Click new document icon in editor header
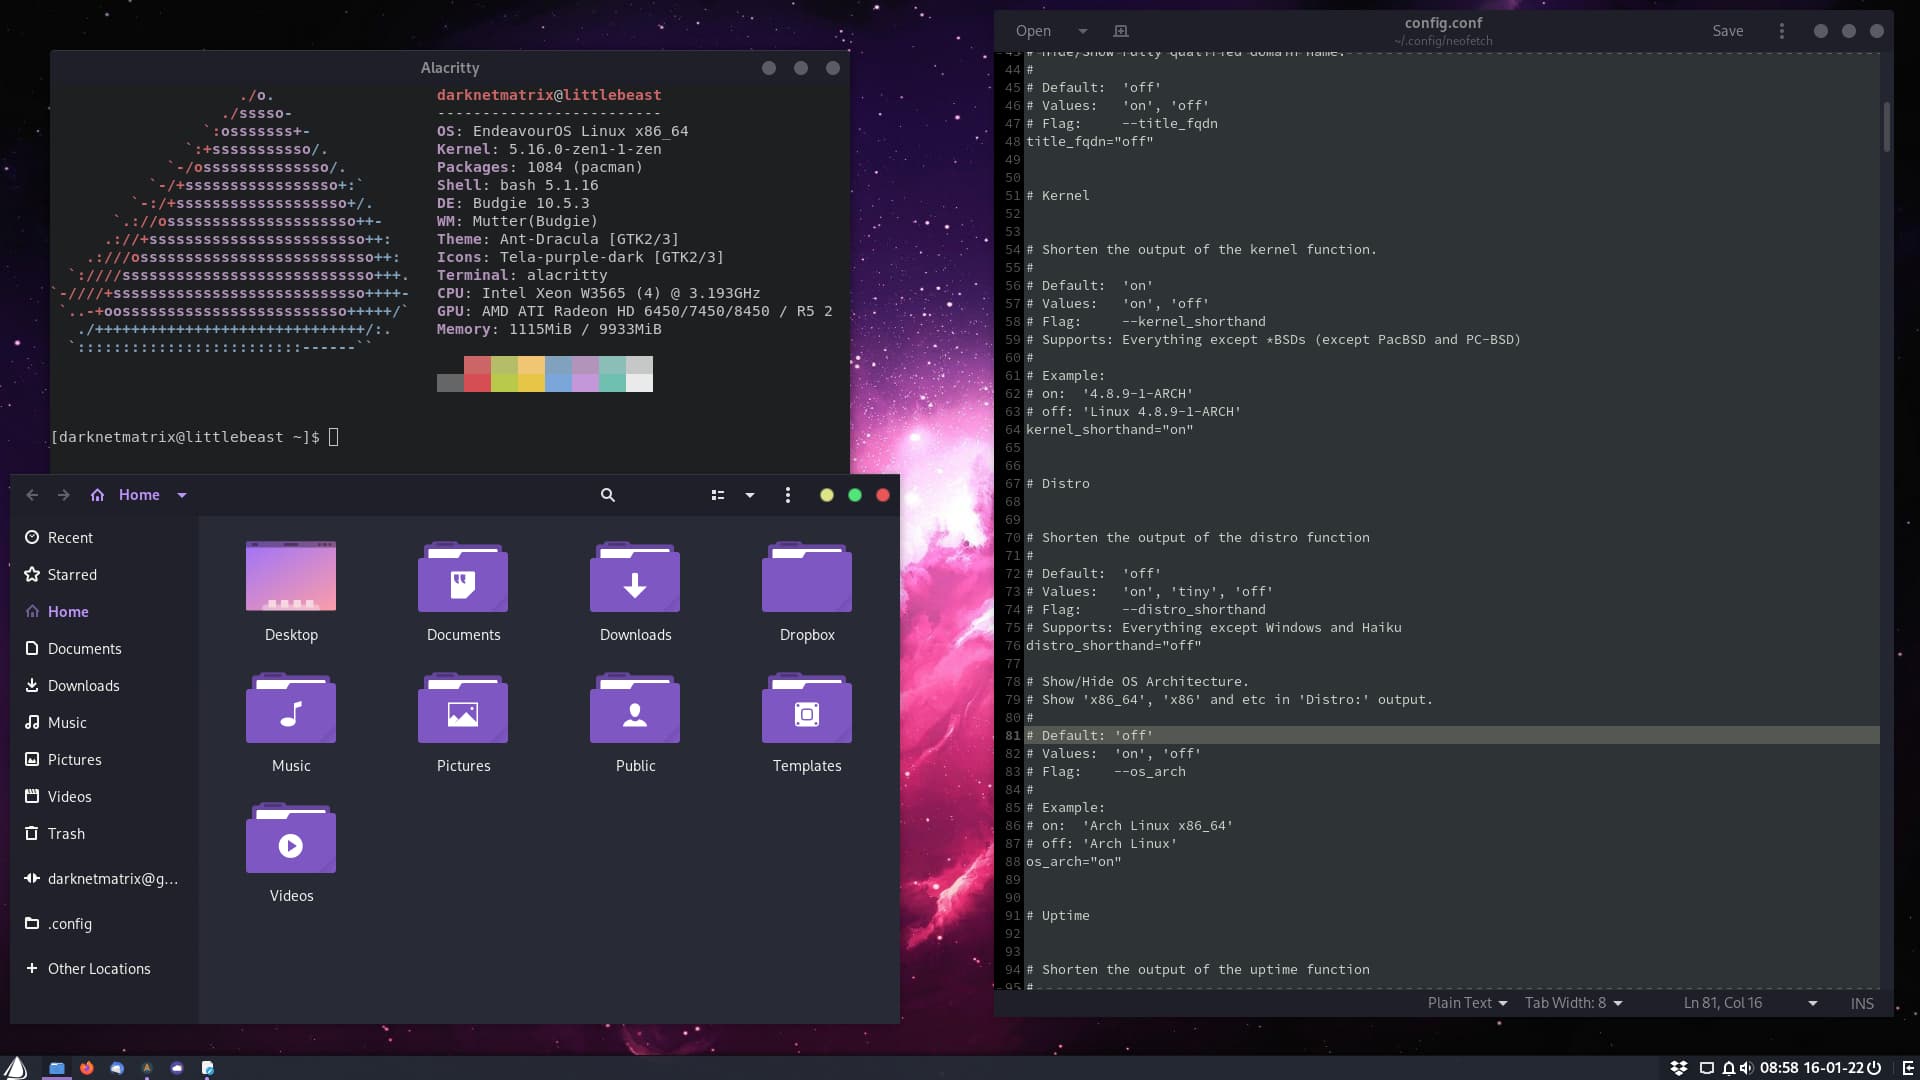This screenshot has height=1080, width=1920. coord(1121,31)
